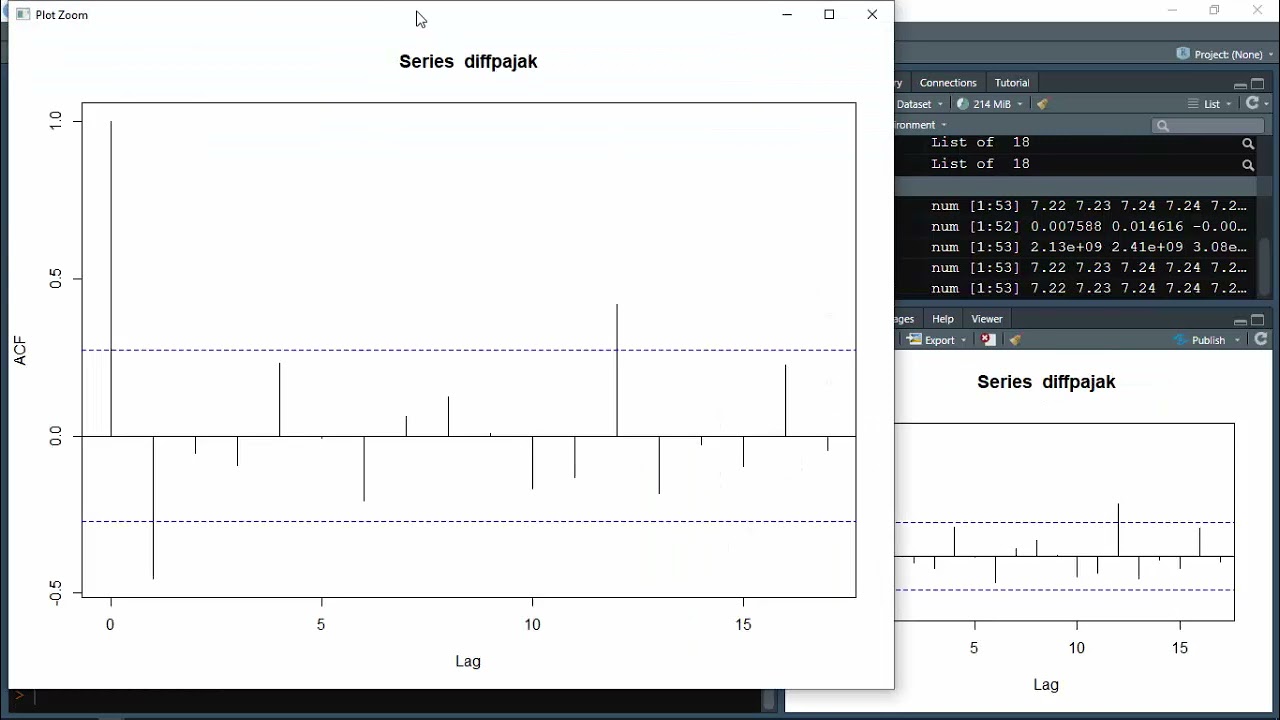Switch to the Viewer tab
Screen dimensions: 1280x720
pos(987,319)
